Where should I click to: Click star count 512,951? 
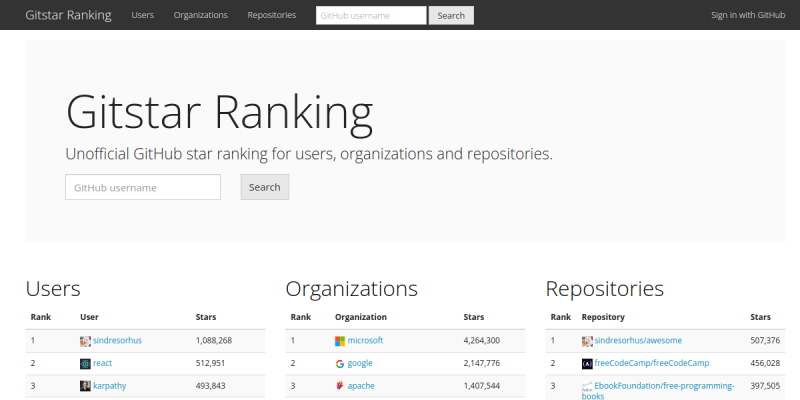pyautogui.click(x=210, y=363)
